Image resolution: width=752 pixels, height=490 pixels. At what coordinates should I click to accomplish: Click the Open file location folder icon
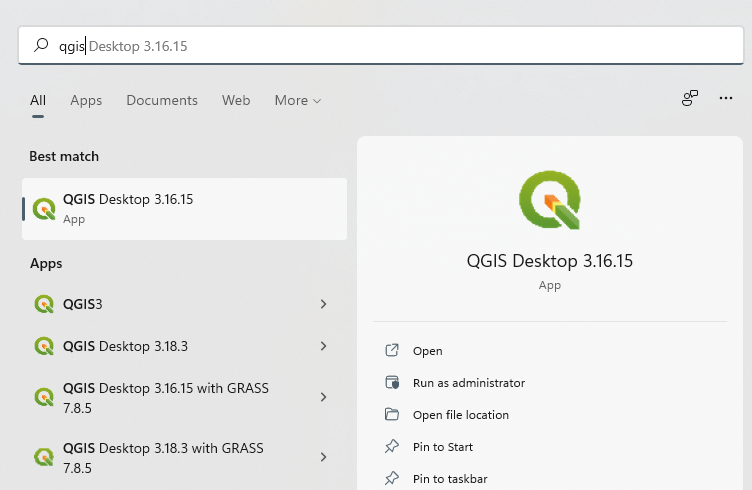(x=392, y=414)
